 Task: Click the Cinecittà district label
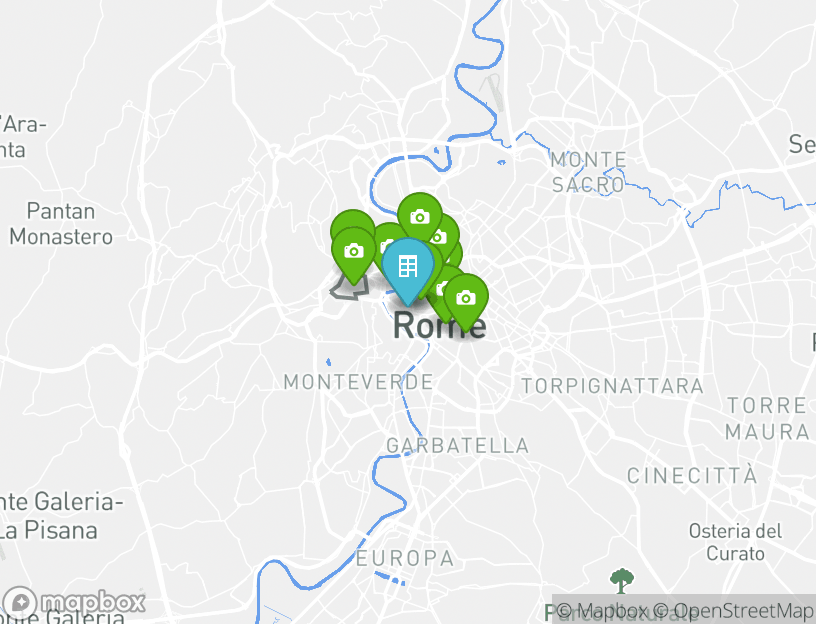click(692, 476)
